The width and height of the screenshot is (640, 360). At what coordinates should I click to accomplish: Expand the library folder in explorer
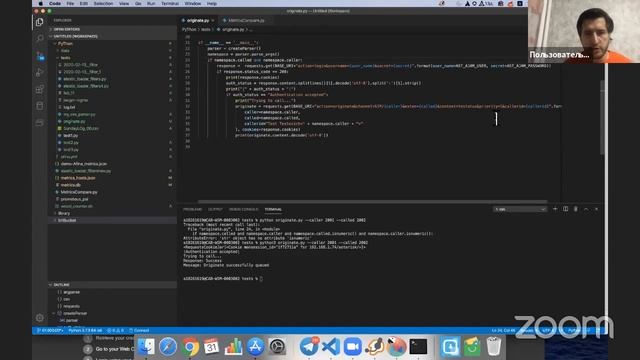click(x=113, y=213)
